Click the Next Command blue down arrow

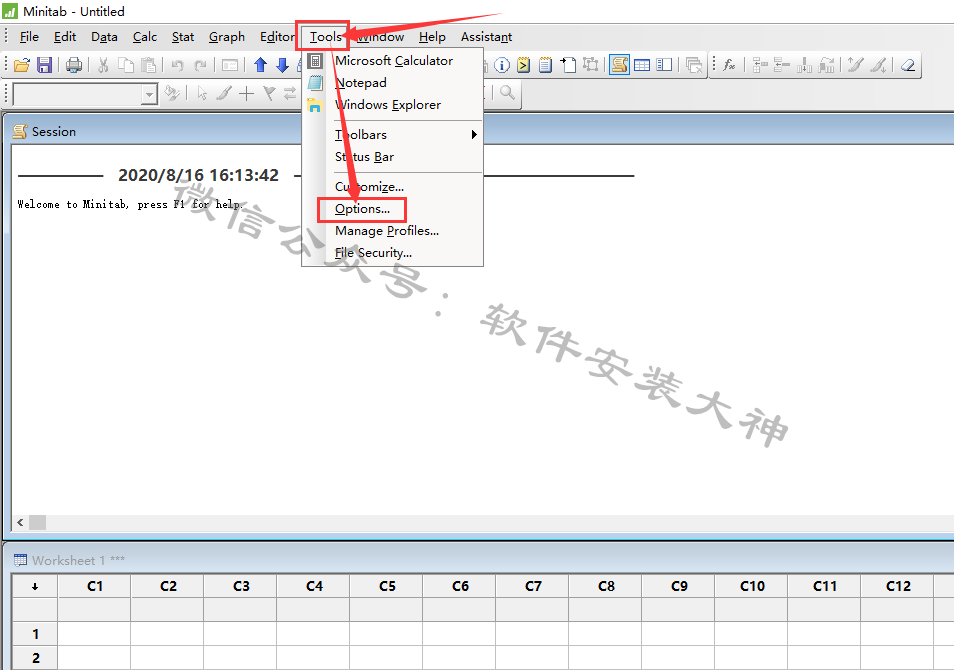282,65
